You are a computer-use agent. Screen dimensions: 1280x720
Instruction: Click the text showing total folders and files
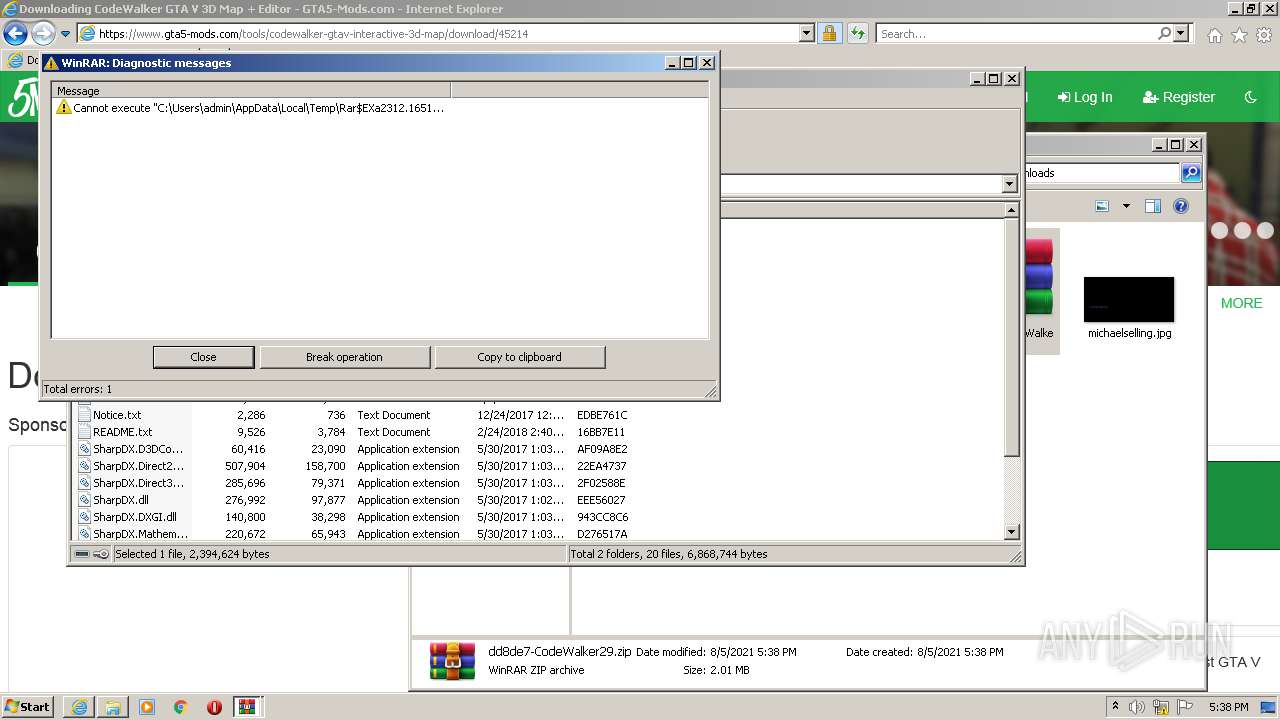(x=669, y=554)
